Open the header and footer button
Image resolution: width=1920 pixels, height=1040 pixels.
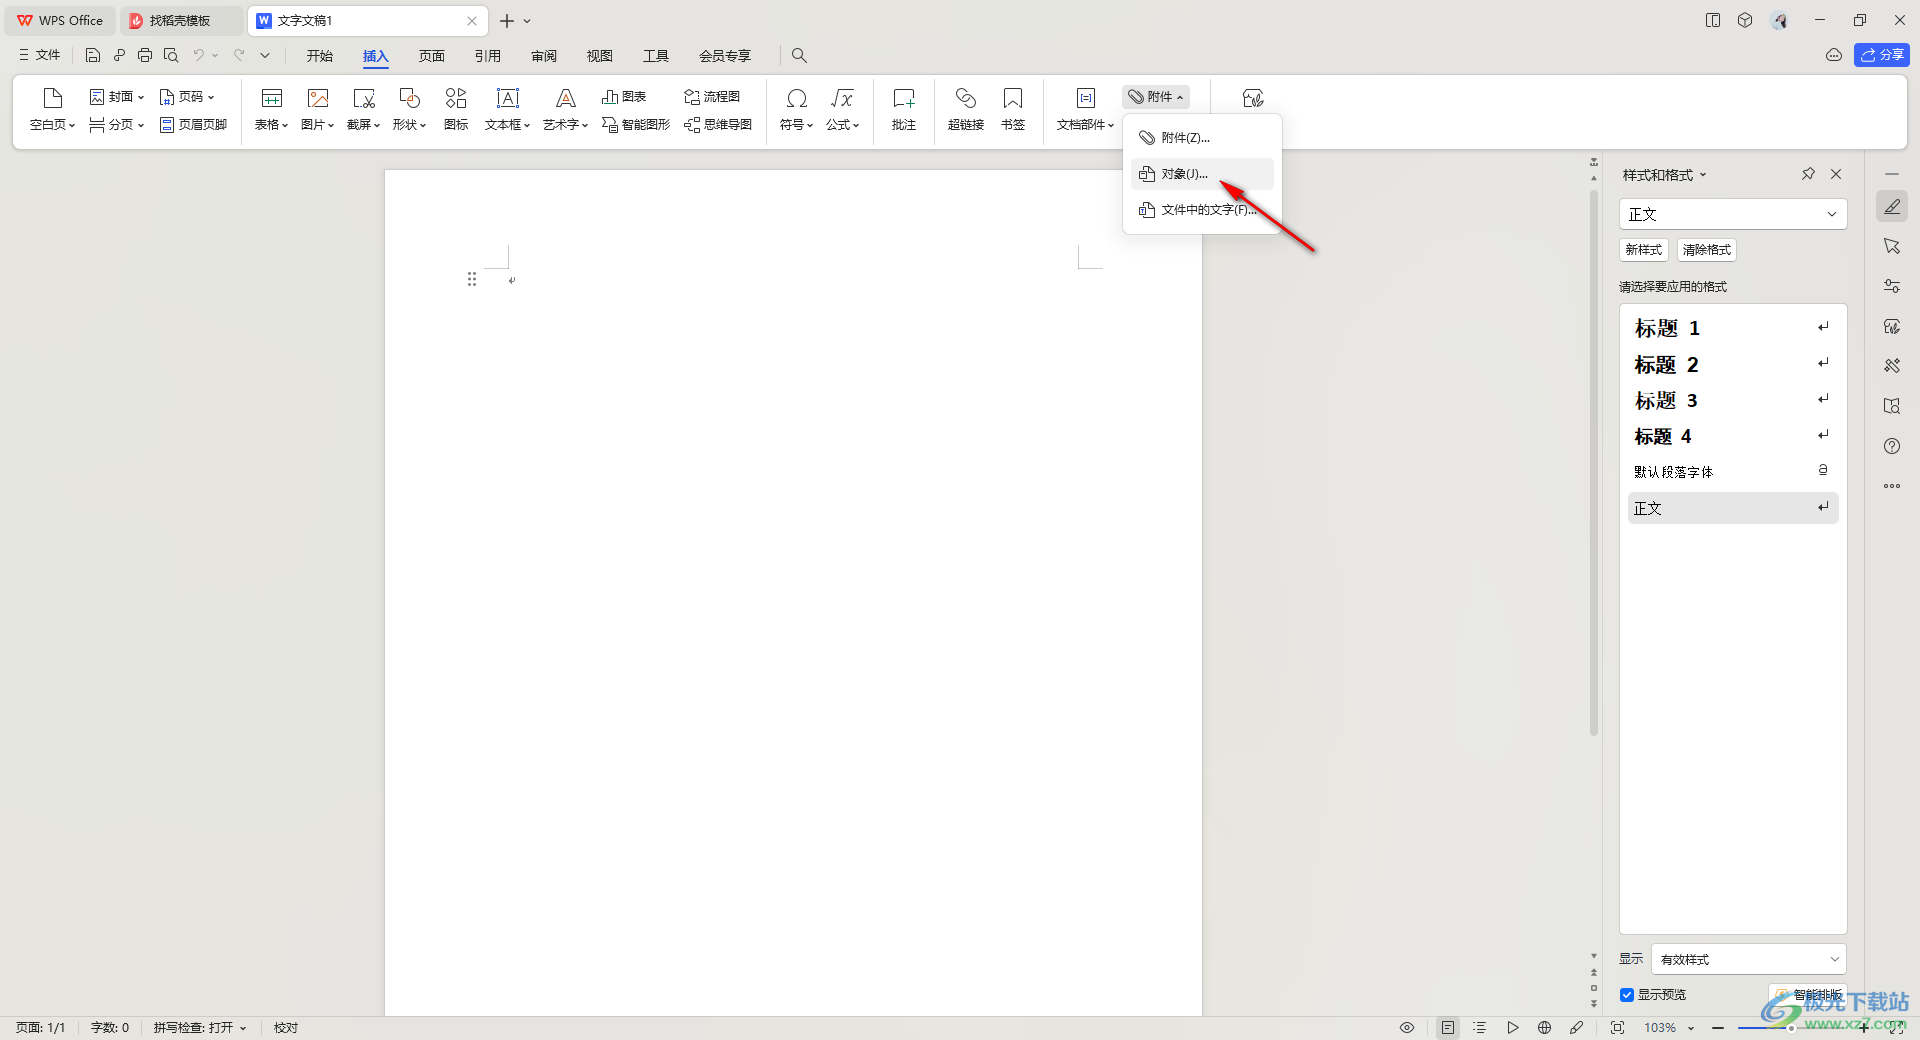click(x=194, y=125)
